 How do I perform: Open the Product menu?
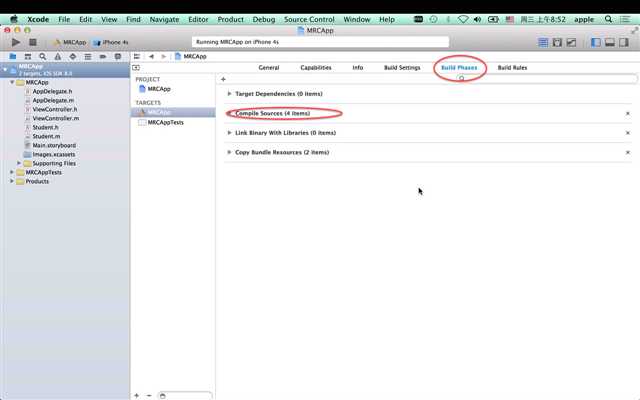pyautogui.click(x=230, y=19)
